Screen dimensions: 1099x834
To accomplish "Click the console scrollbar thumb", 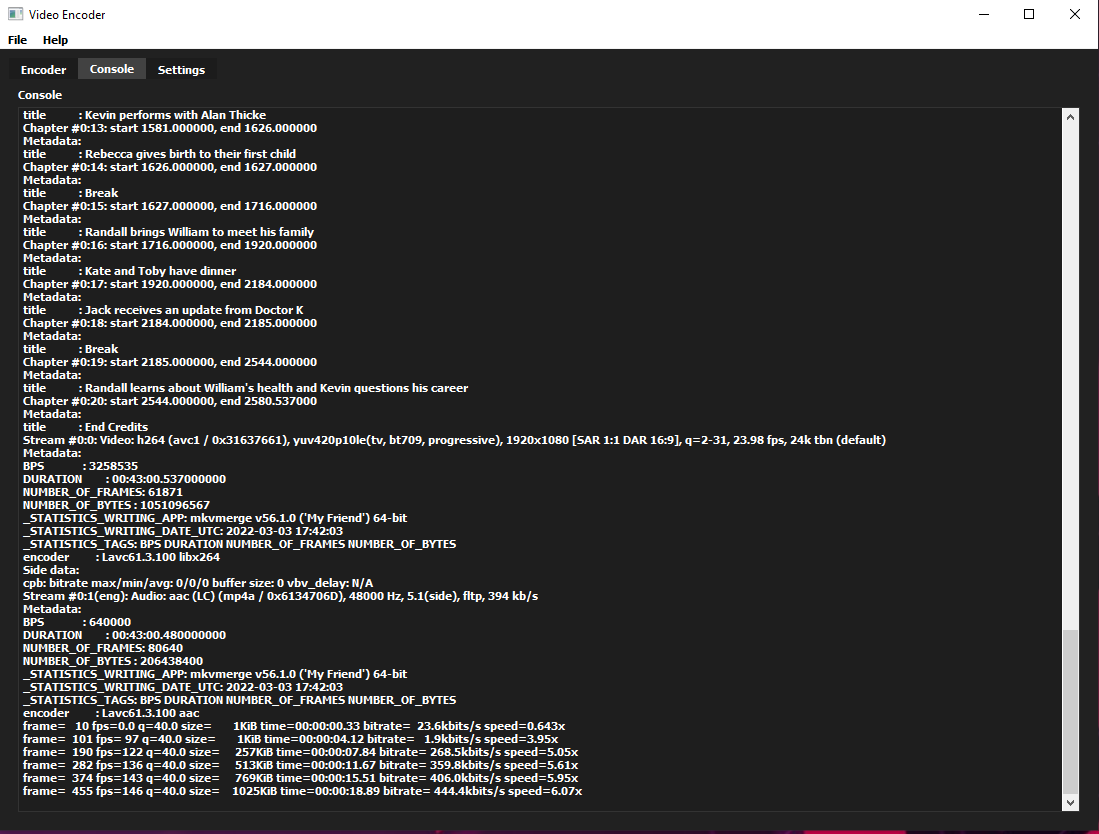I will point(1070,710).
